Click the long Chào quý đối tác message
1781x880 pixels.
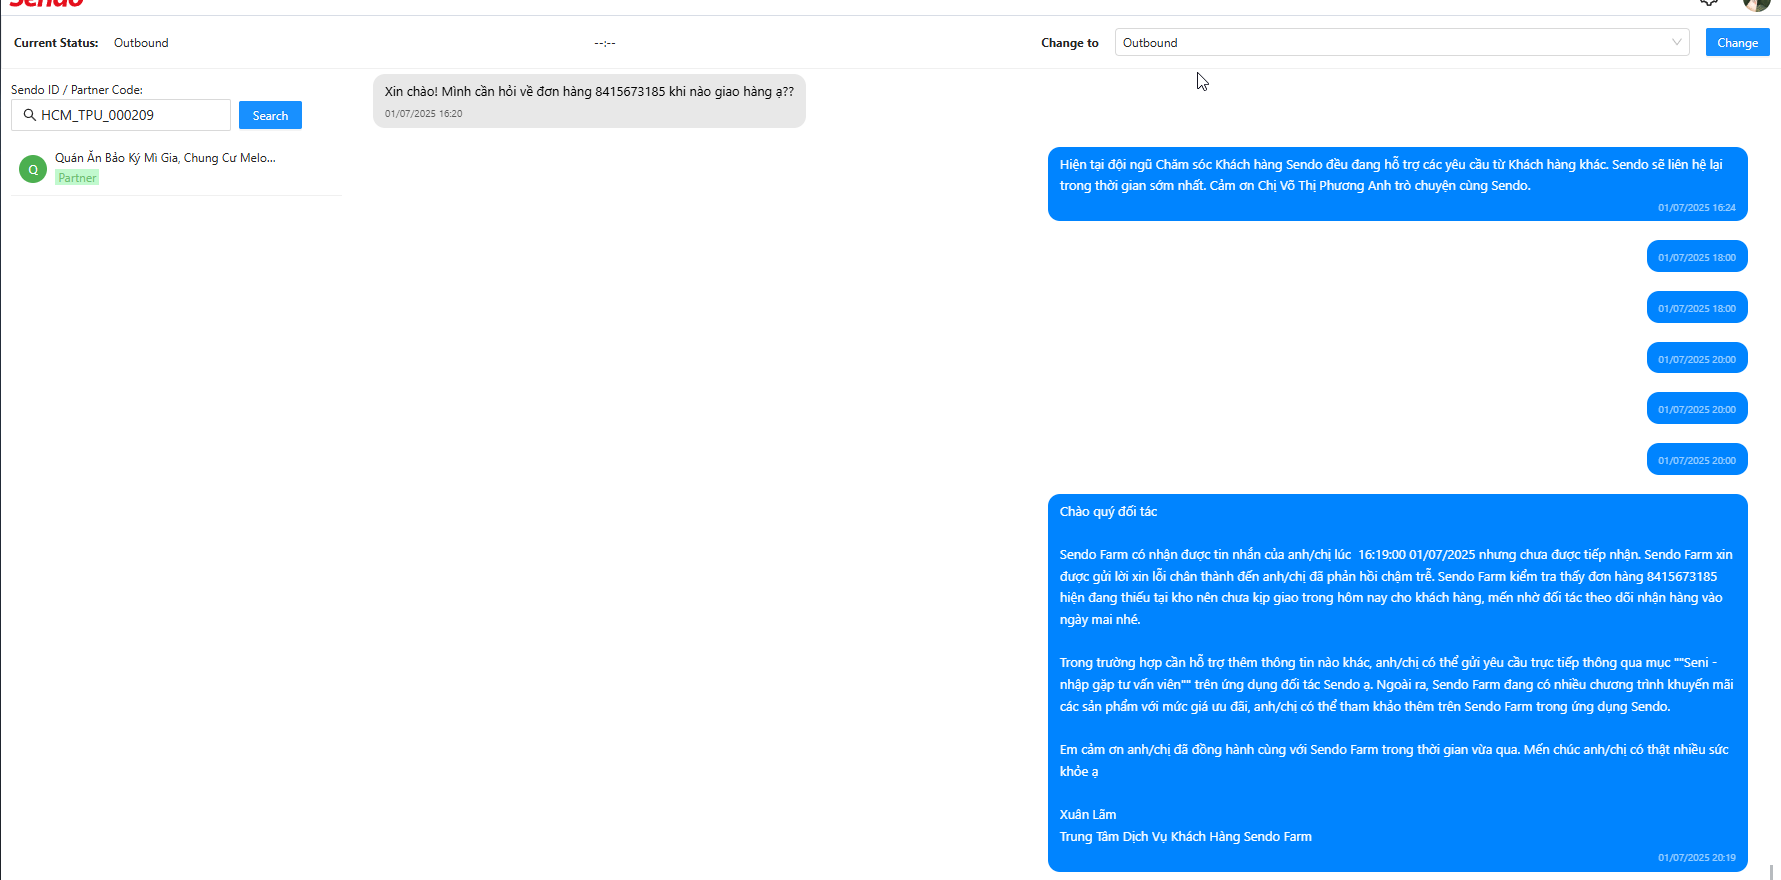point(1397,683)
